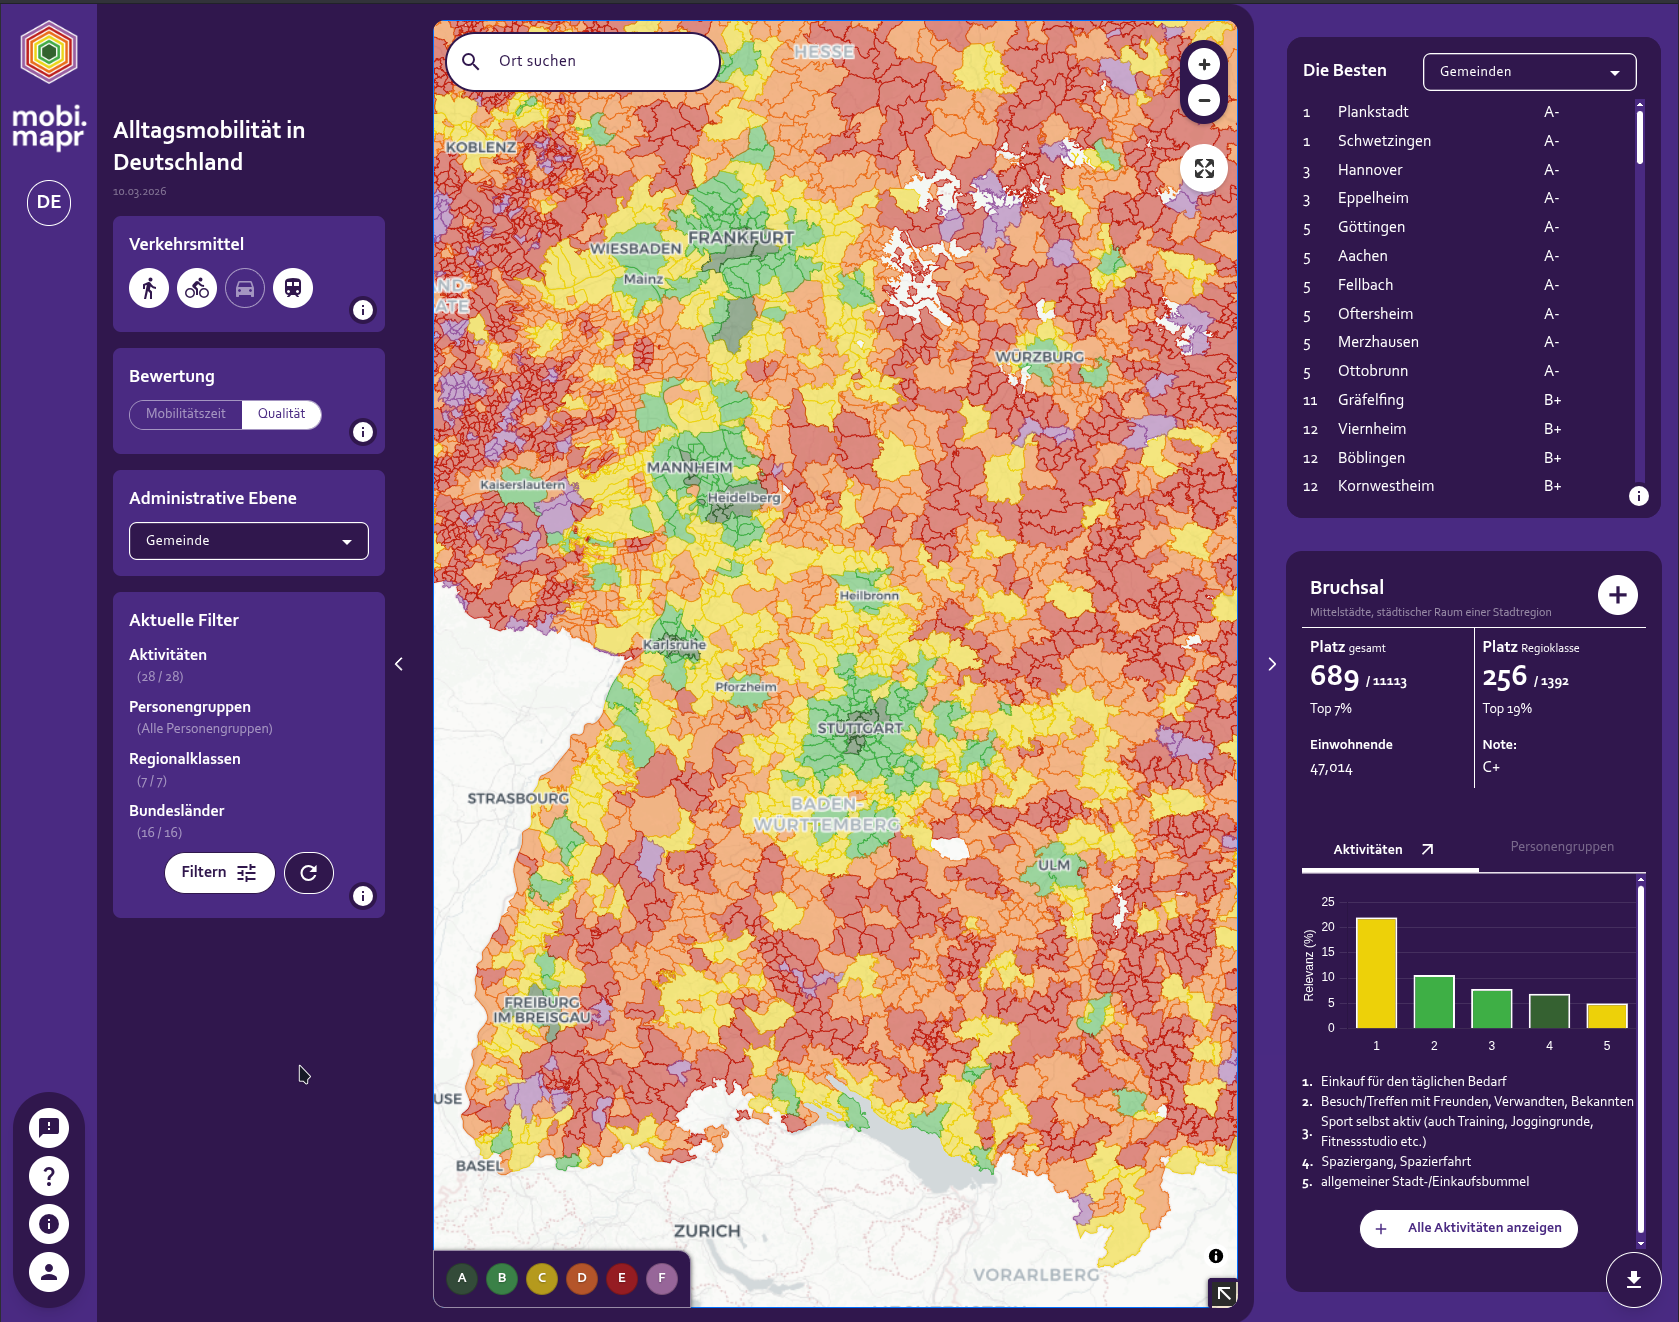This screenshot has width=1679, height=1322.
Task: Zoom in on the map
Action: pos(1204,65)
